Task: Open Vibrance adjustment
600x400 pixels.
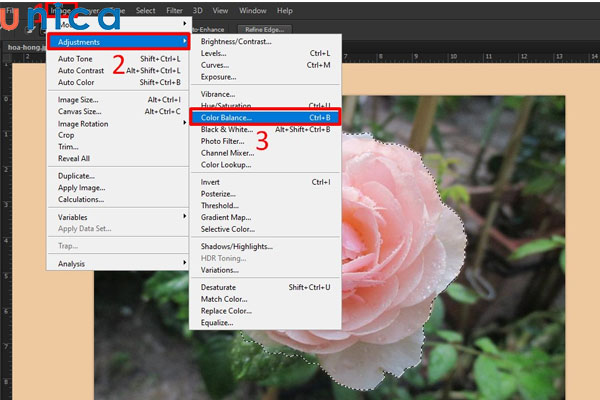Action: pyautogui.click(x=265, y=94)
